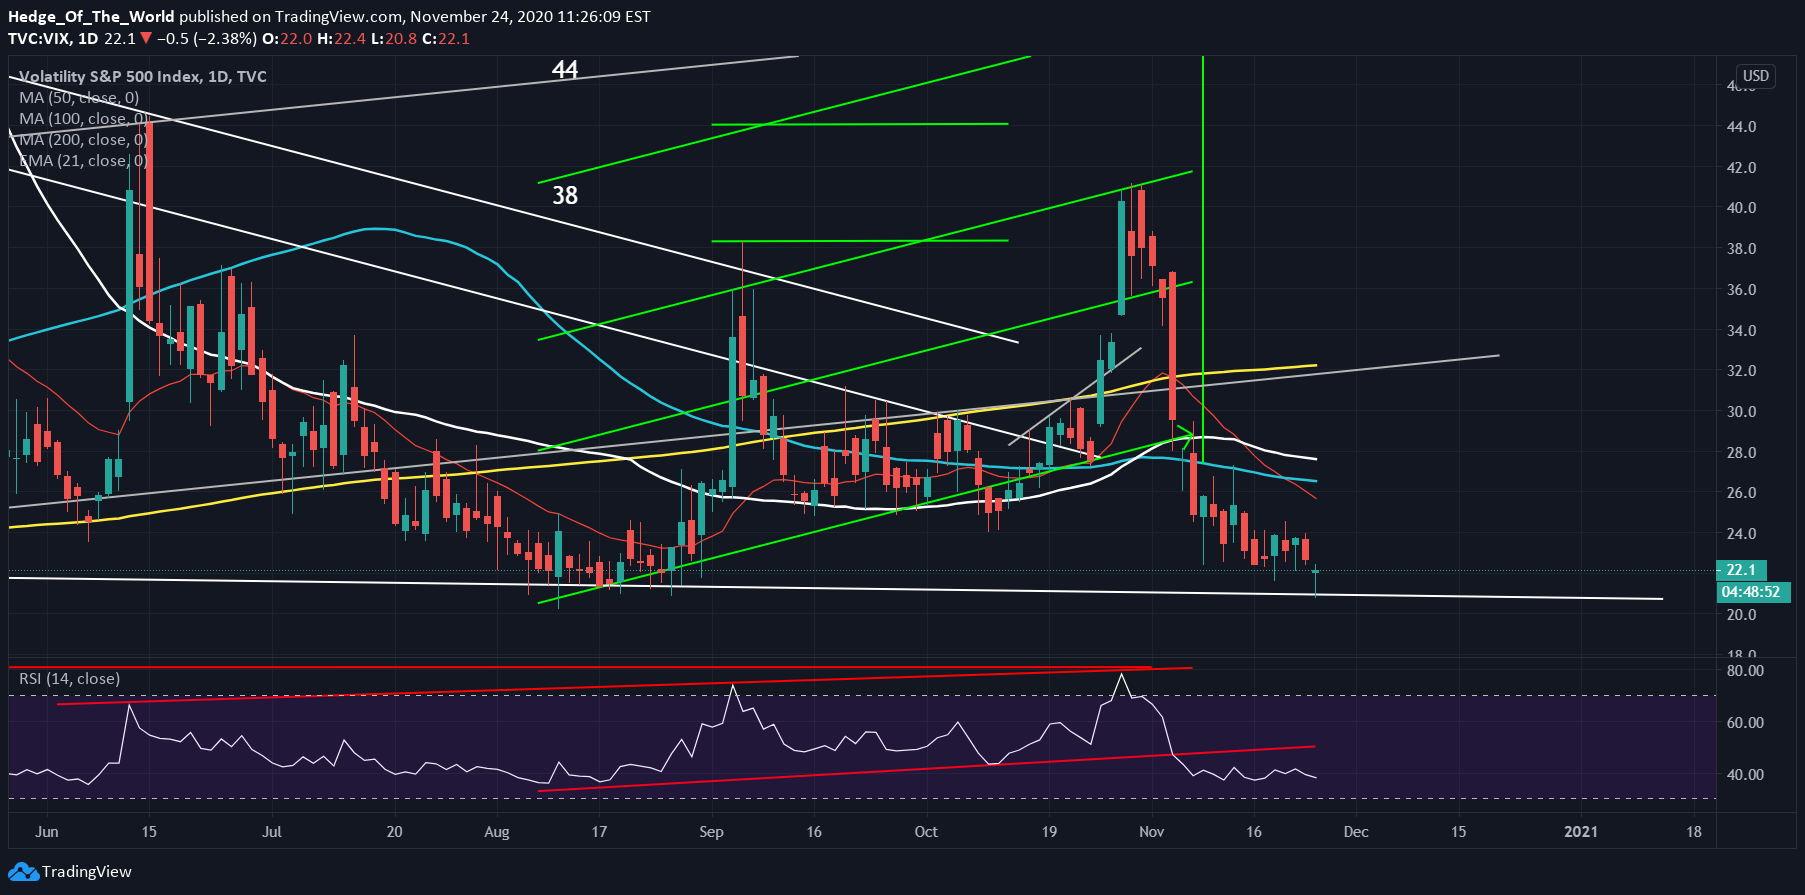Click the 22.1 current price label

coord(1741,570)
